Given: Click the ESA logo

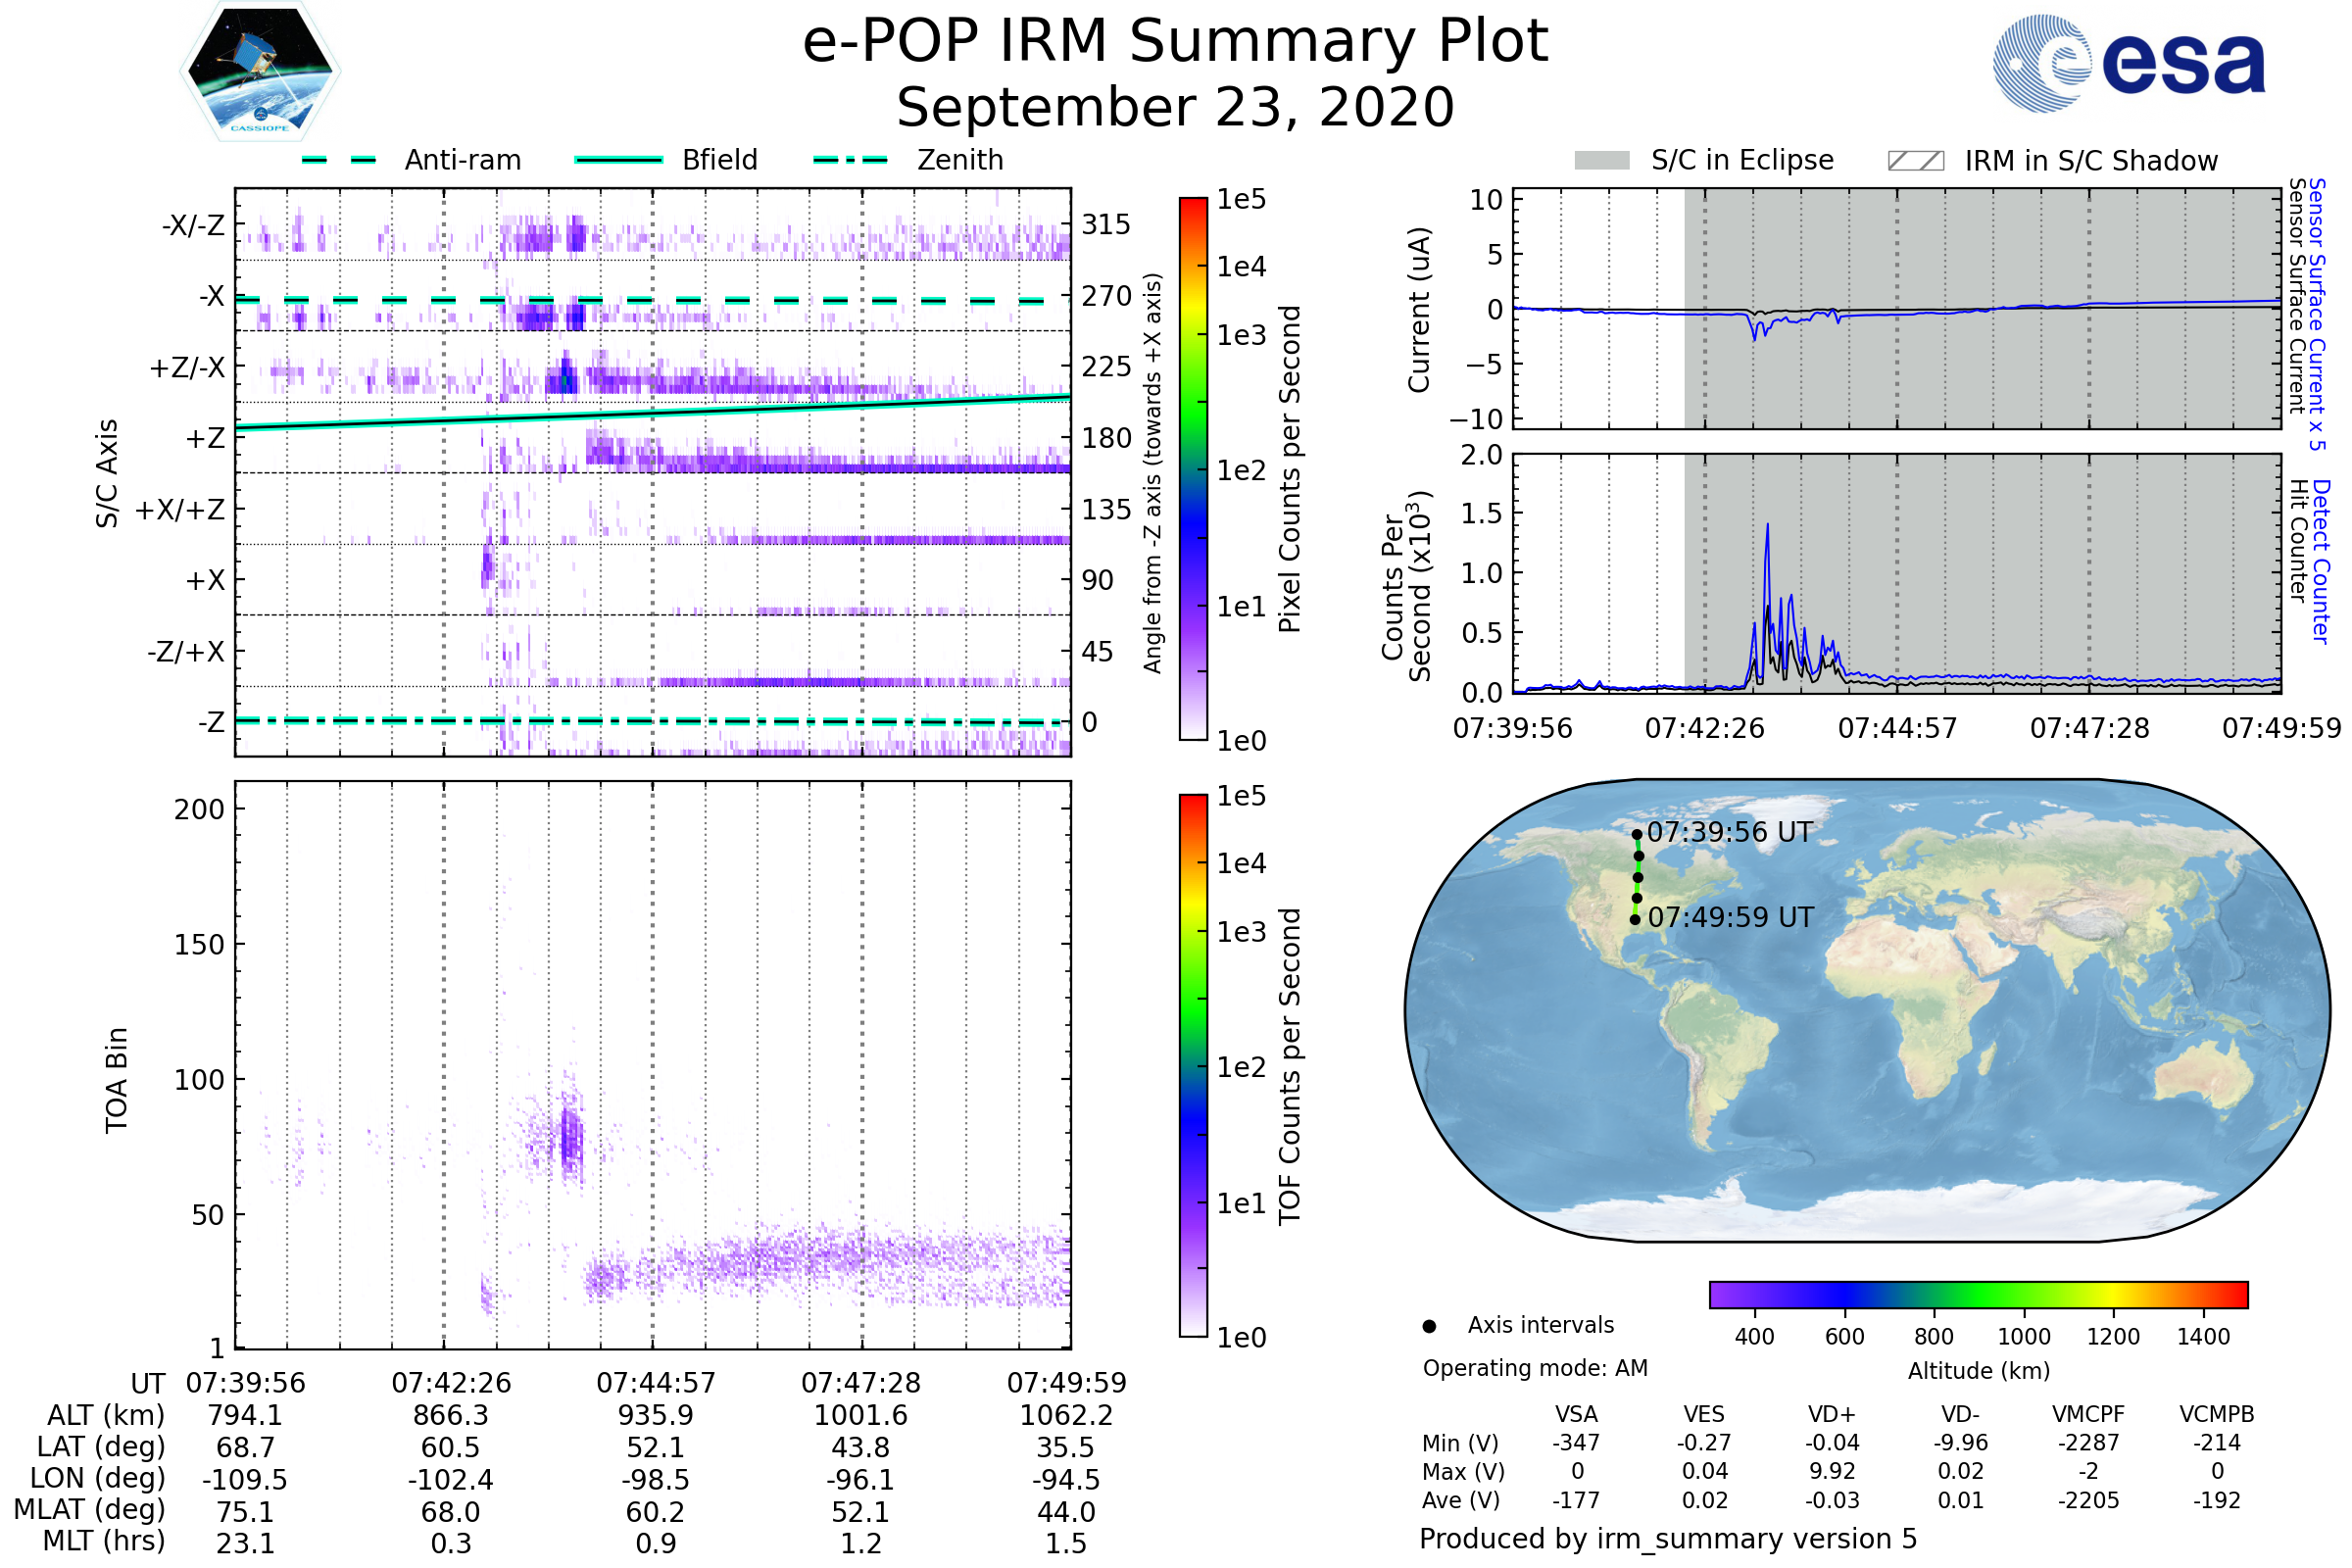Looking at the screenshot, I should point(2129,64).
